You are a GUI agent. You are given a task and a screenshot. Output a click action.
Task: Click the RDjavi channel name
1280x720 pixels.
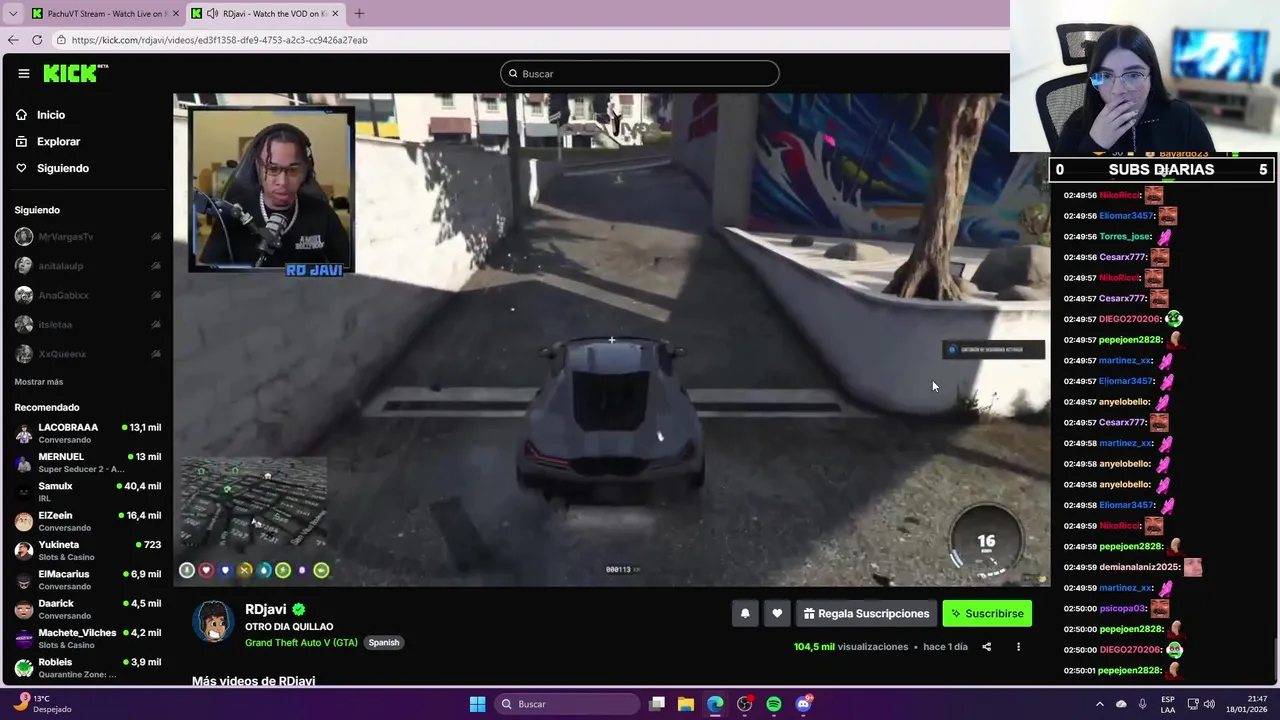266,609
